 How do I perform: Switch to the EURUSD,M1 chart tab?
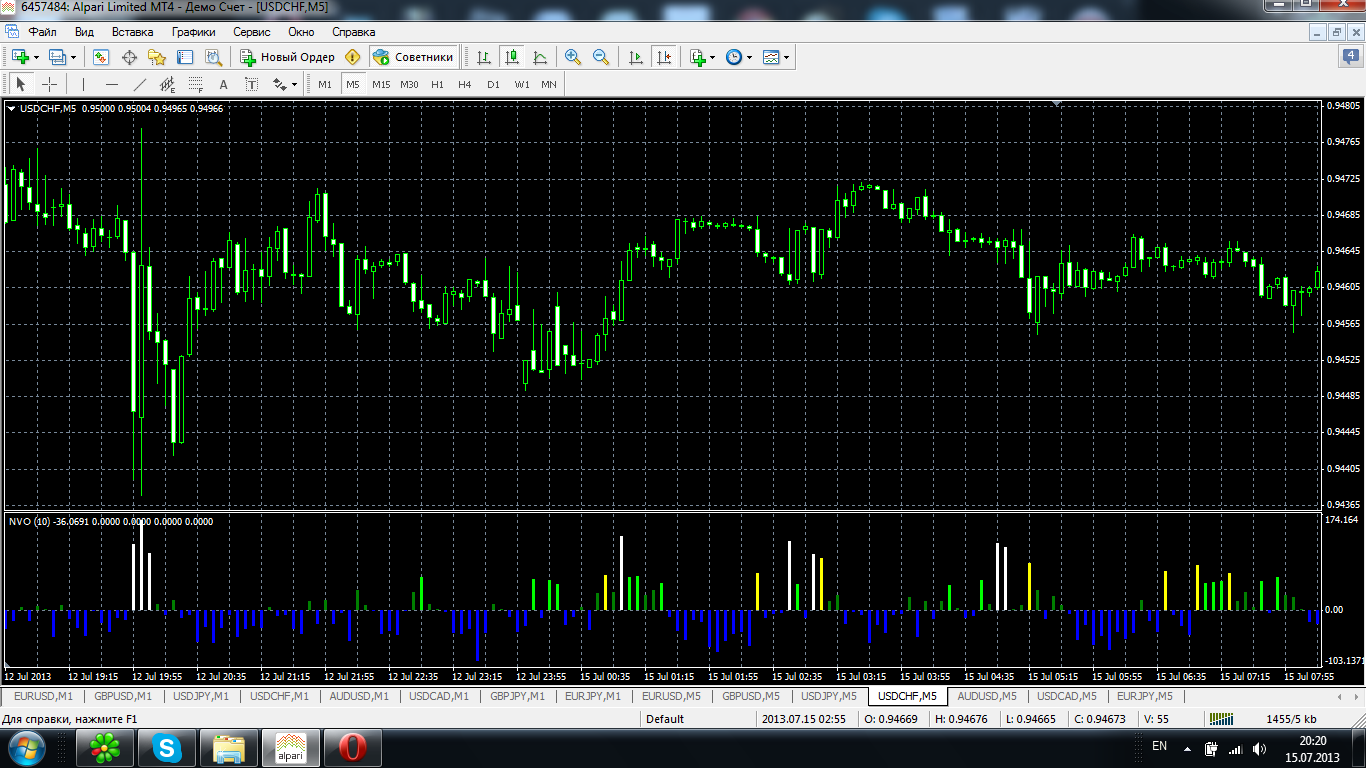[43, 696]
